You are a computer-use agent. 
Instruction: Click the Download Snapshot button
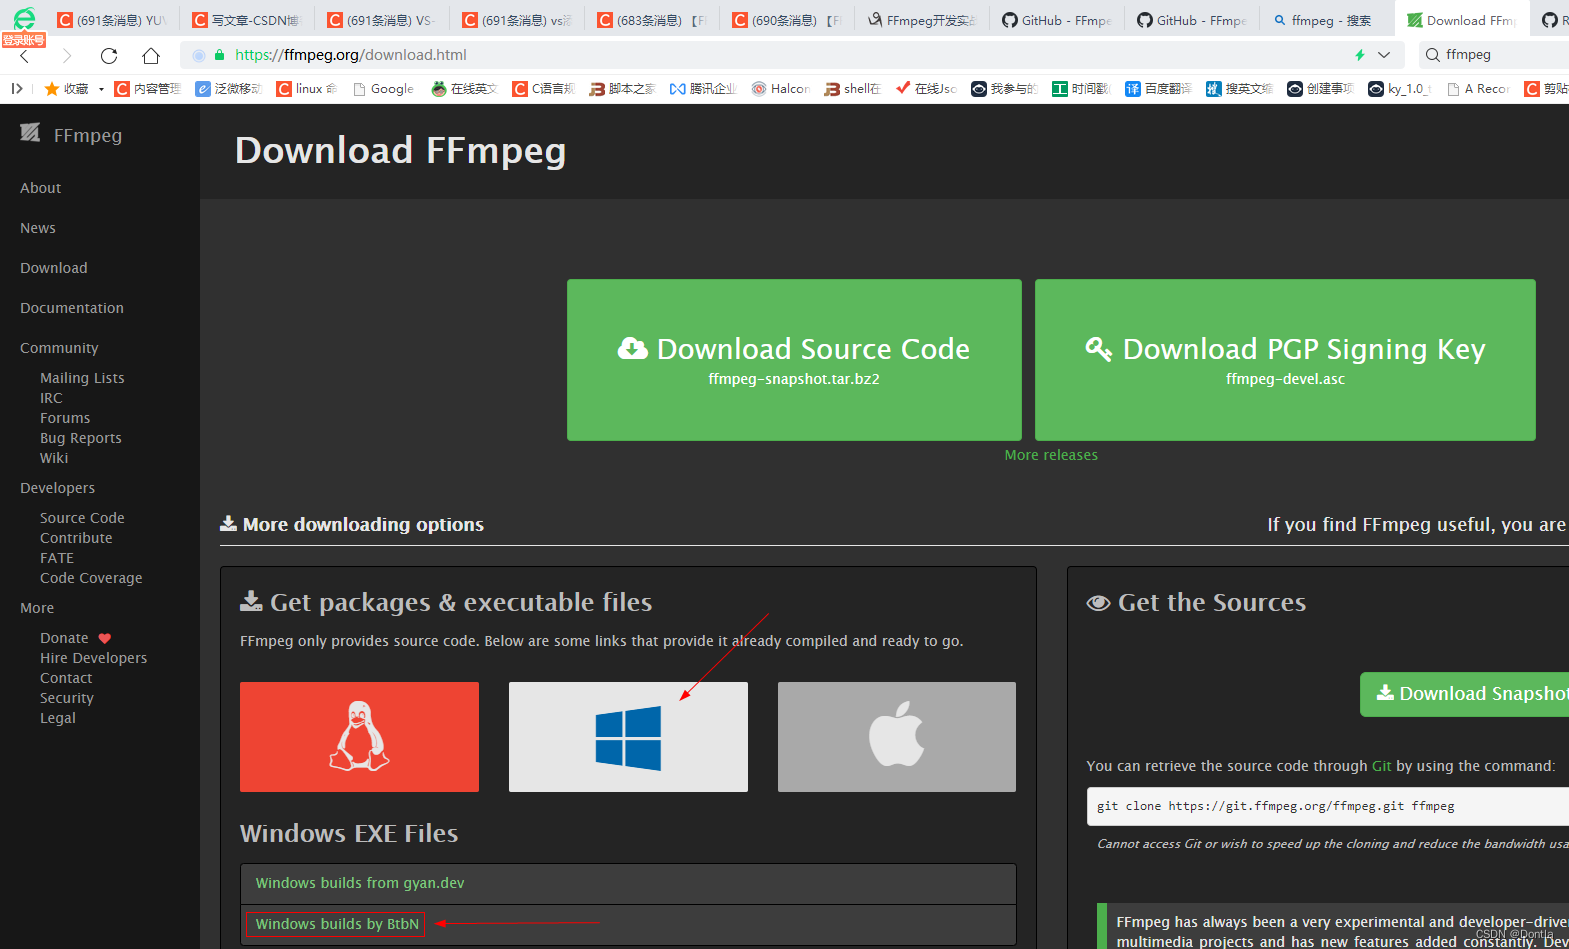1465,694
